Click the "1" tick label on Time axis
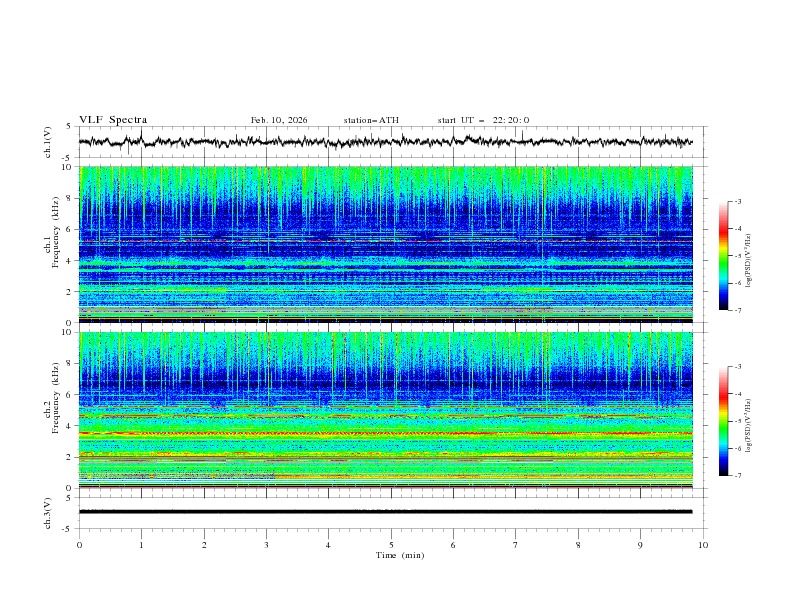The image size is (792, 612). point(141,545)
